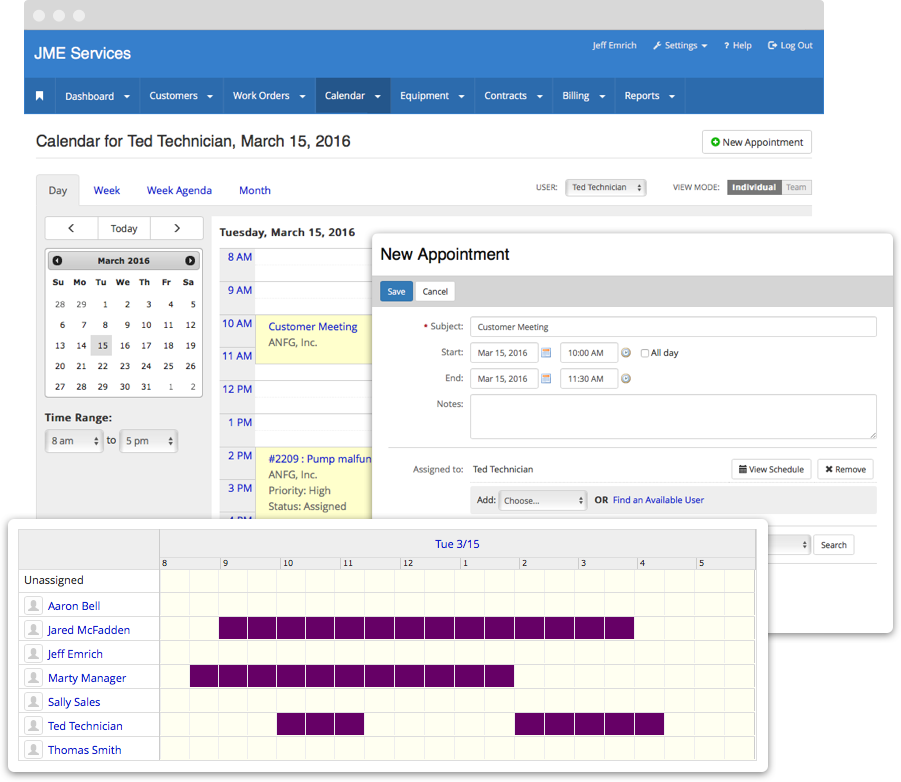Click the Subject input field

coord(673,327)
